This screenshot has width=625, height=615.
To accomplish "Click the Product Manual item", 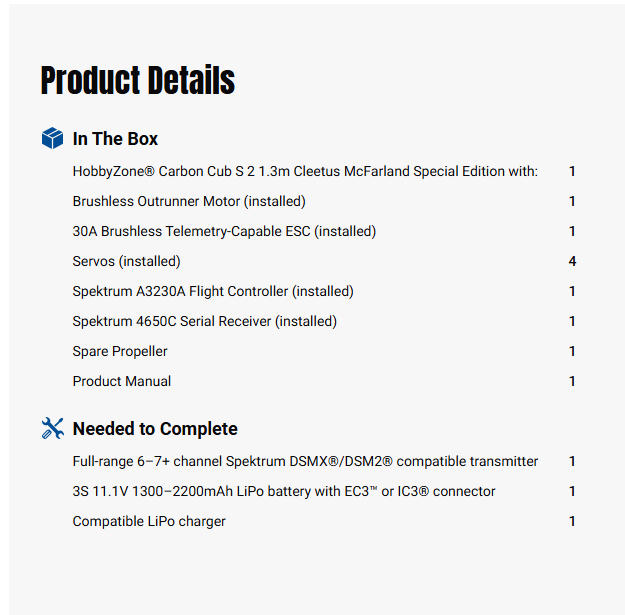I will 121,381.
